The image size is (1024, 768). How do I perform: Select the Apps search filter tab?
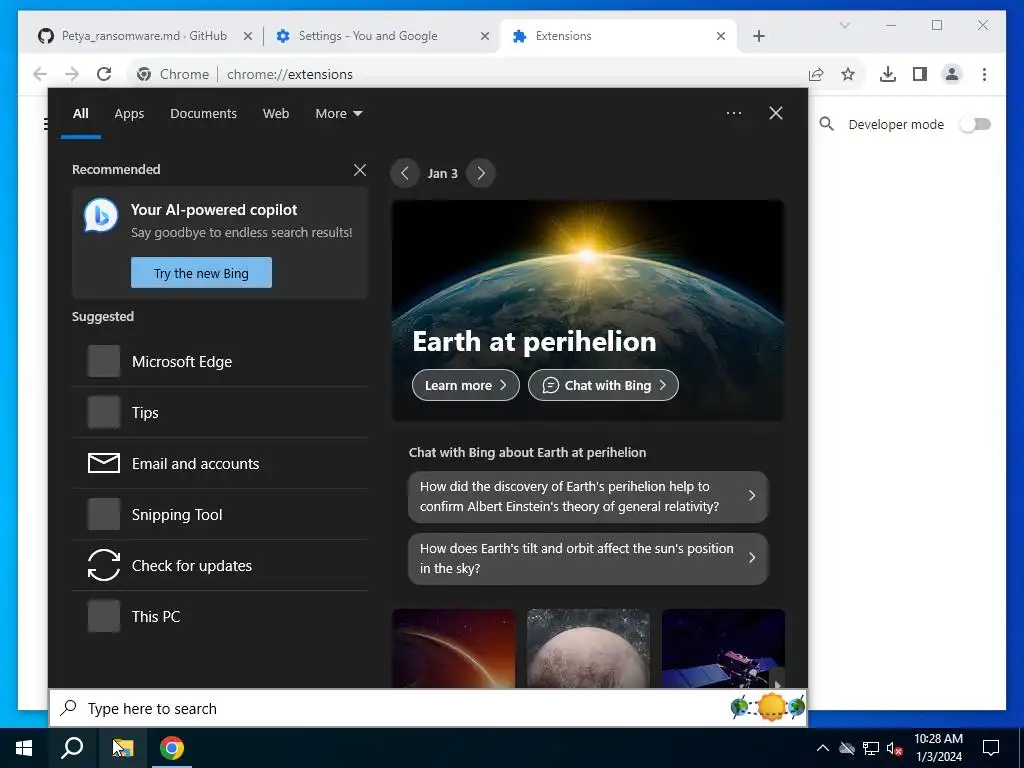coord(129,114)
